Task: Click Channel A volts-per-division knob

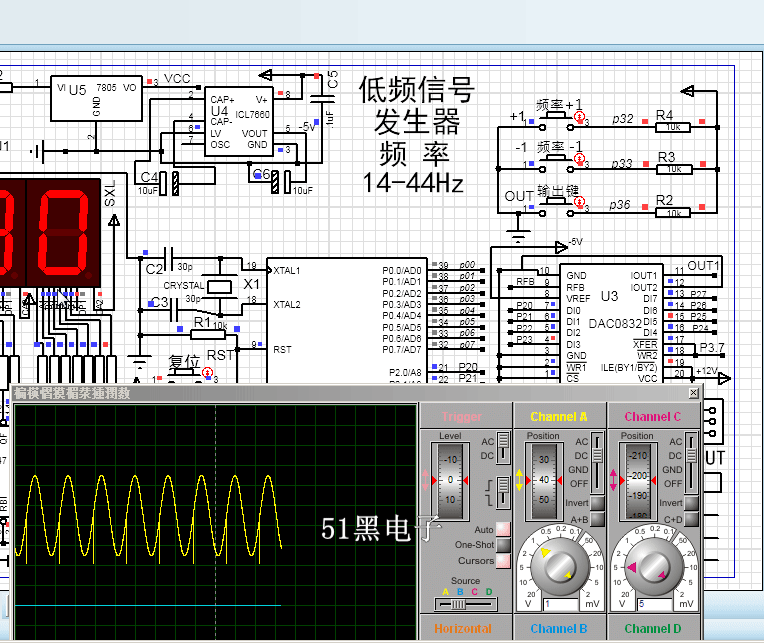Action: (560, 567)
